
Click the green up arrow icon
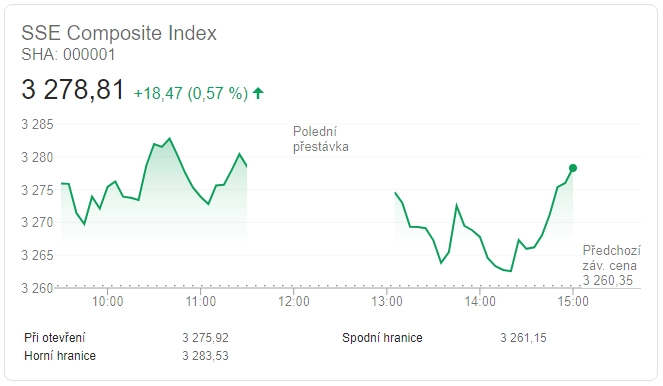click(258, 93)
